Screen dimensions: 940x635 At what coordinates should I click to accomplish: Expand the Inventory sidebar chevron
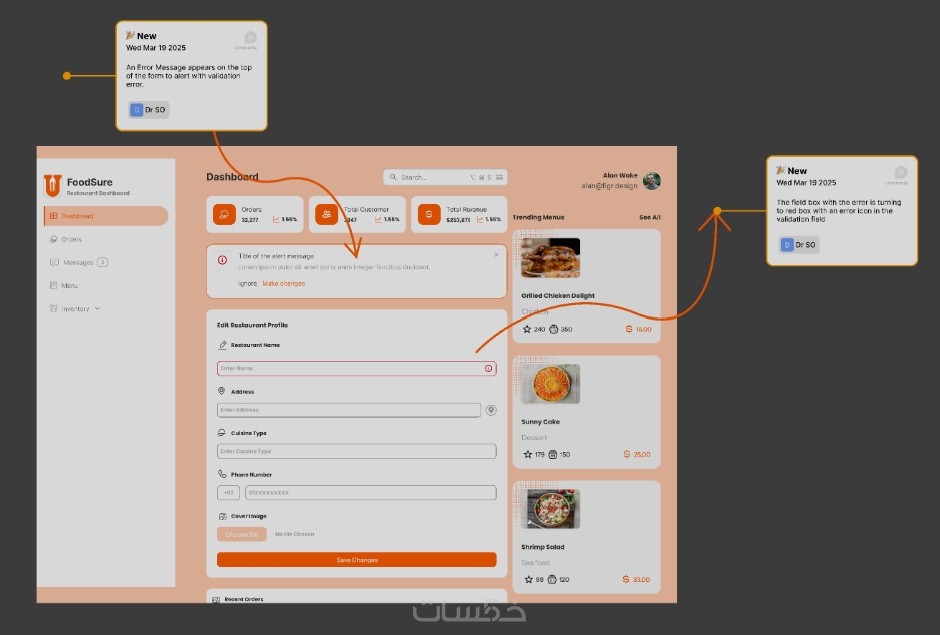[98, 308]
